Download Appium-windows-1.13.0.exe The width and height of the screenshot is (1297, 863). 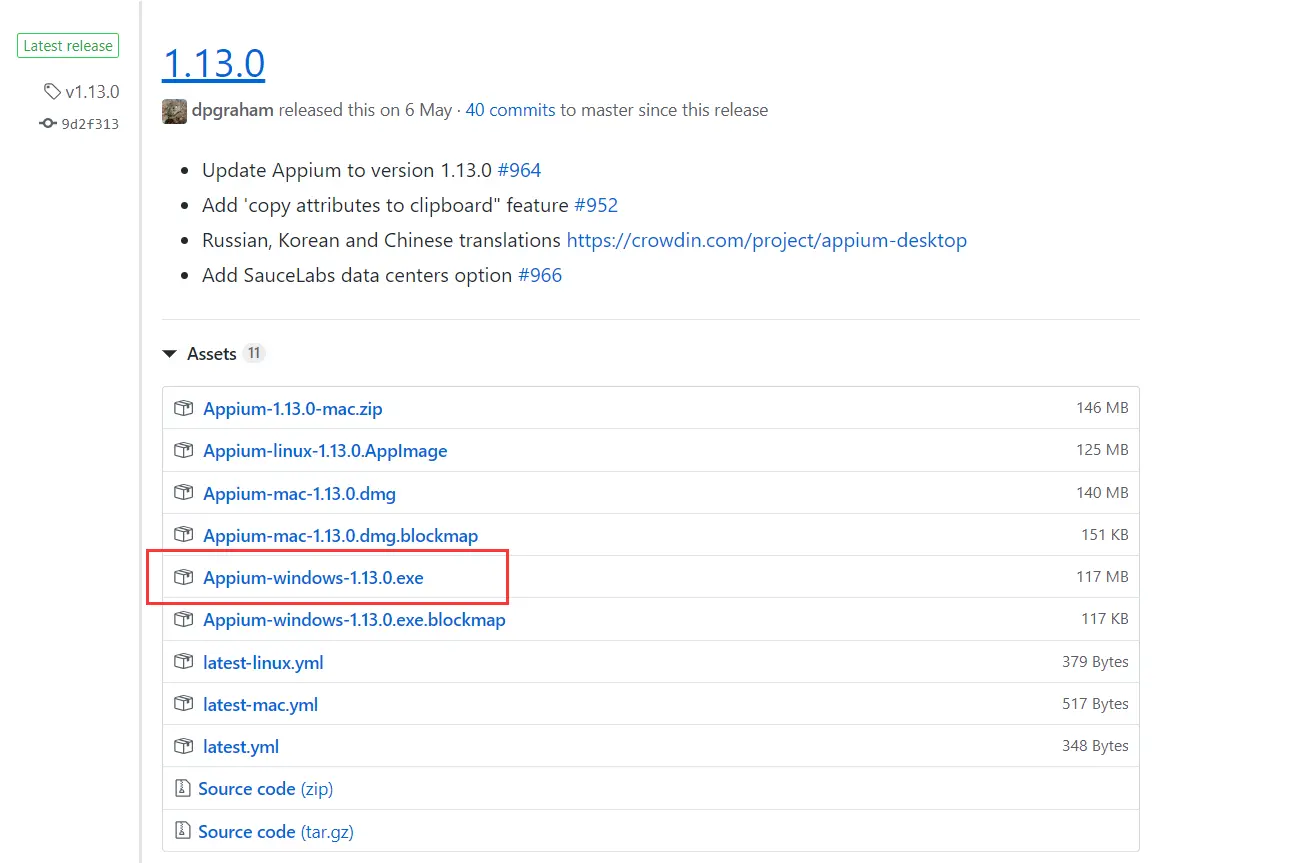tap(313, 577)
